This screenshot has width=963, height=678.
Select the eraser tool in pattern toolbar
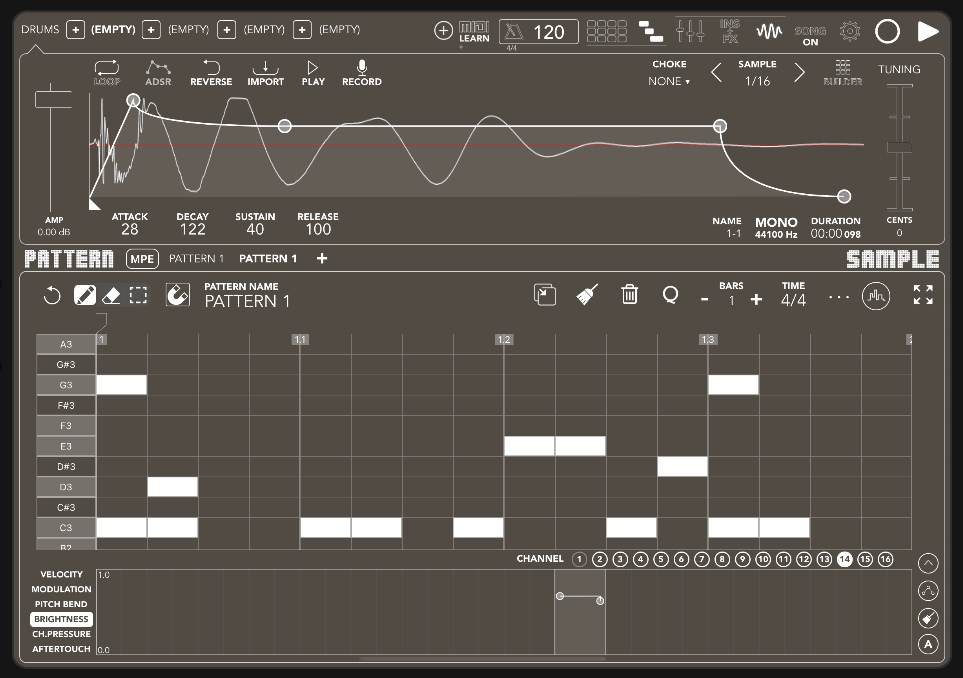pyautogui.click(x=111, y=295)
